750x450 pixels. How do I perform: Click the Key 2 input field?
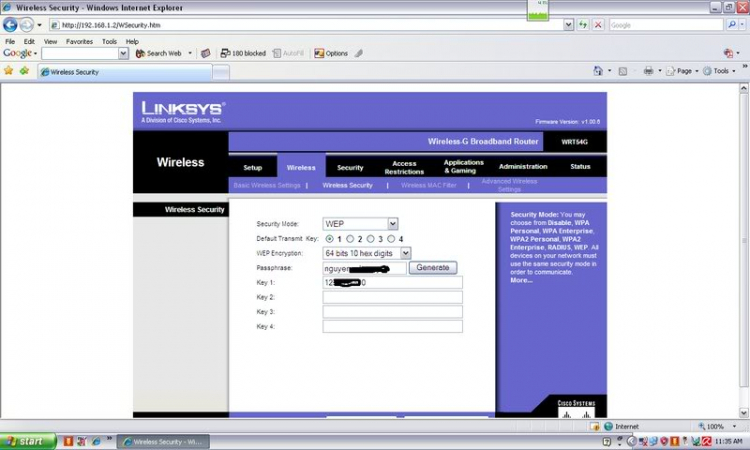pos(393,297)
